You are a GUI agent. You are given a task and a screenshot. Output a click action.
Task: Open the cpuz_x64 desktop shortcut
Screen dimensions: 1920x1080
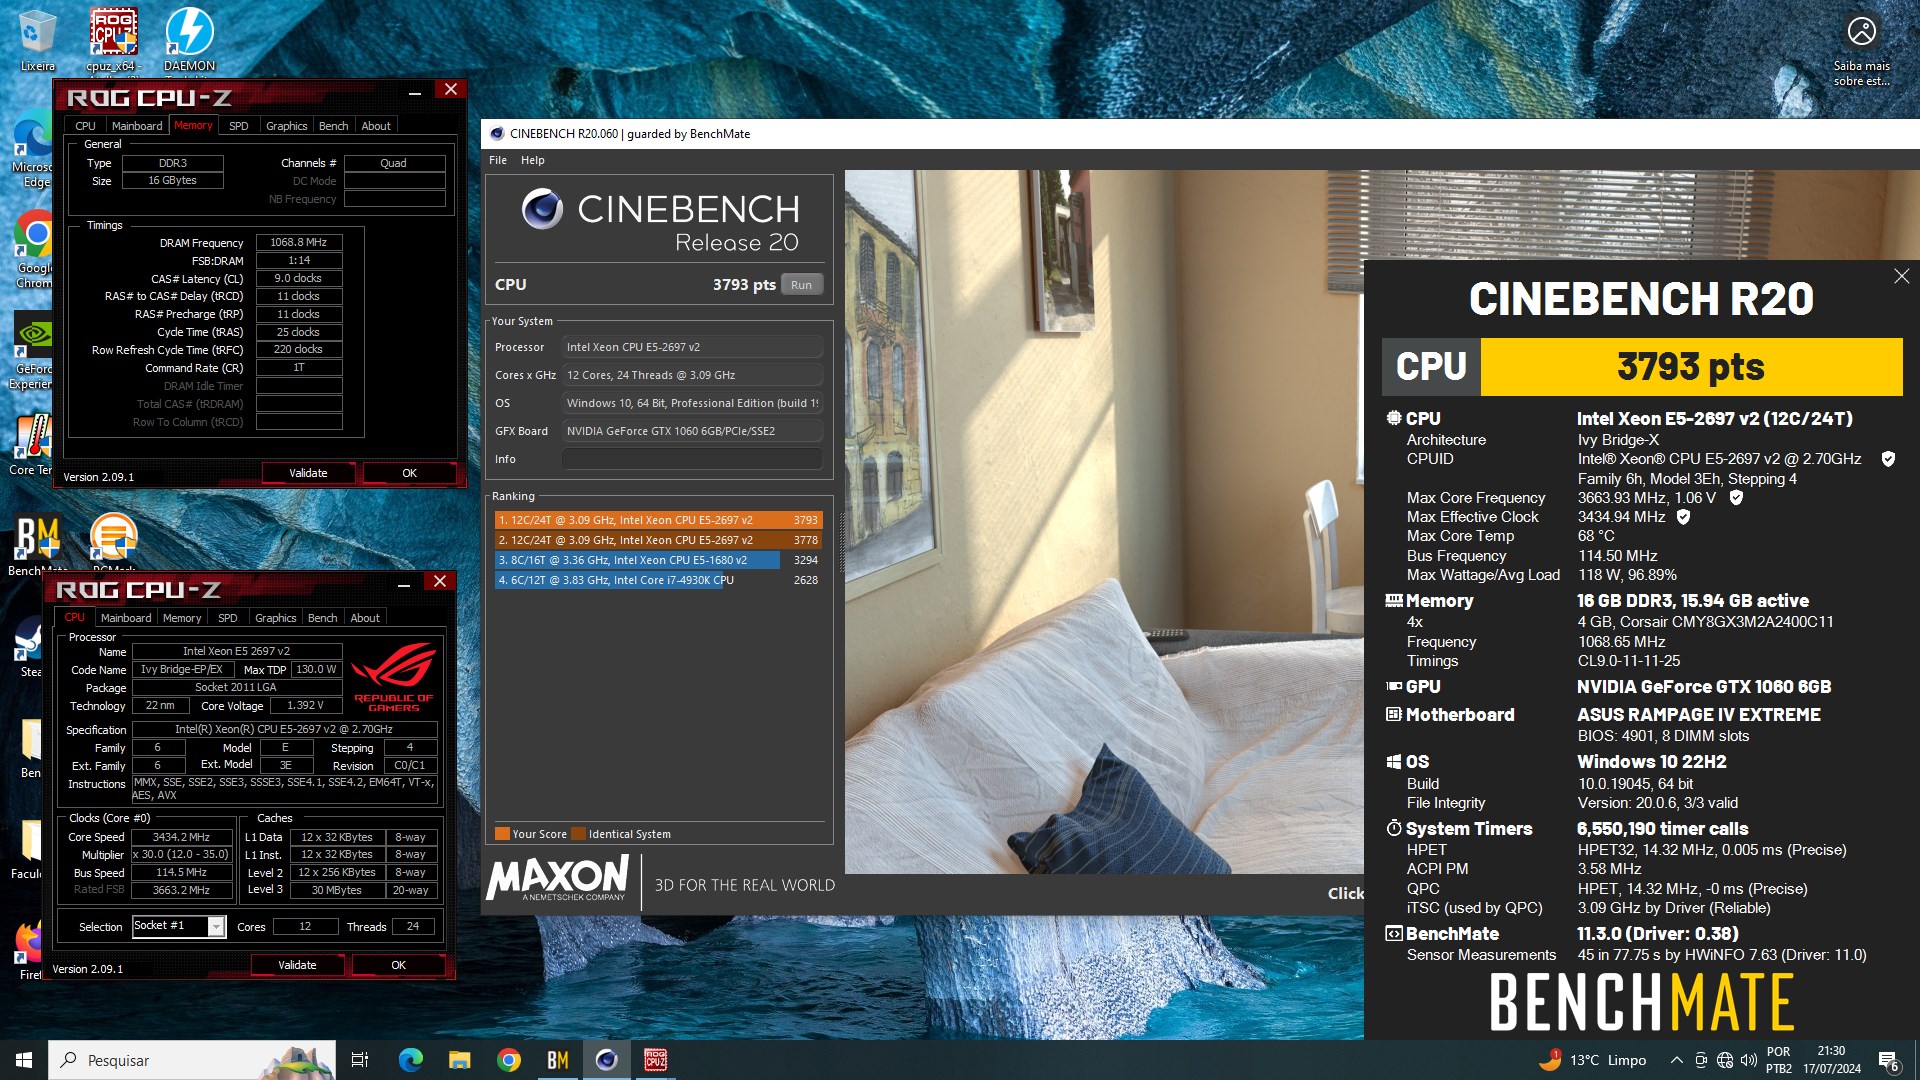(x=113, y=40)
